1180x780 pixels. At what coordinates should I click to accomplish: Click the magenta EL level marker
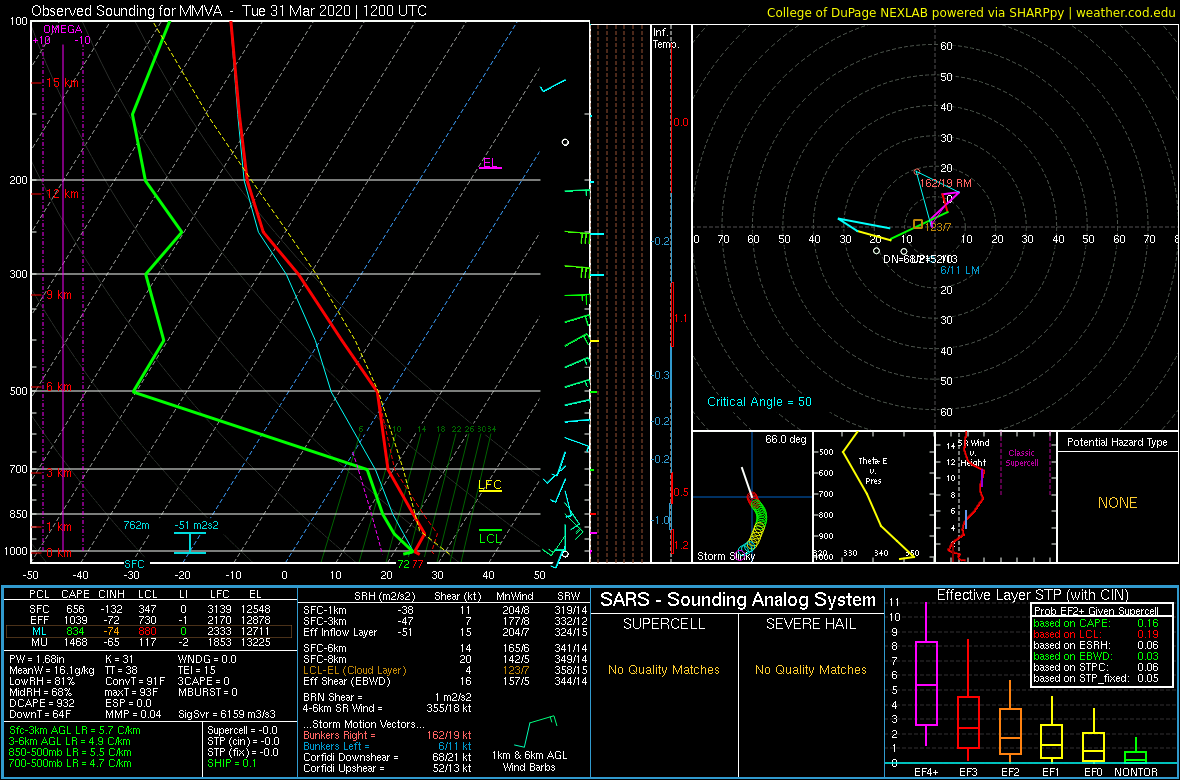(491, 164)
